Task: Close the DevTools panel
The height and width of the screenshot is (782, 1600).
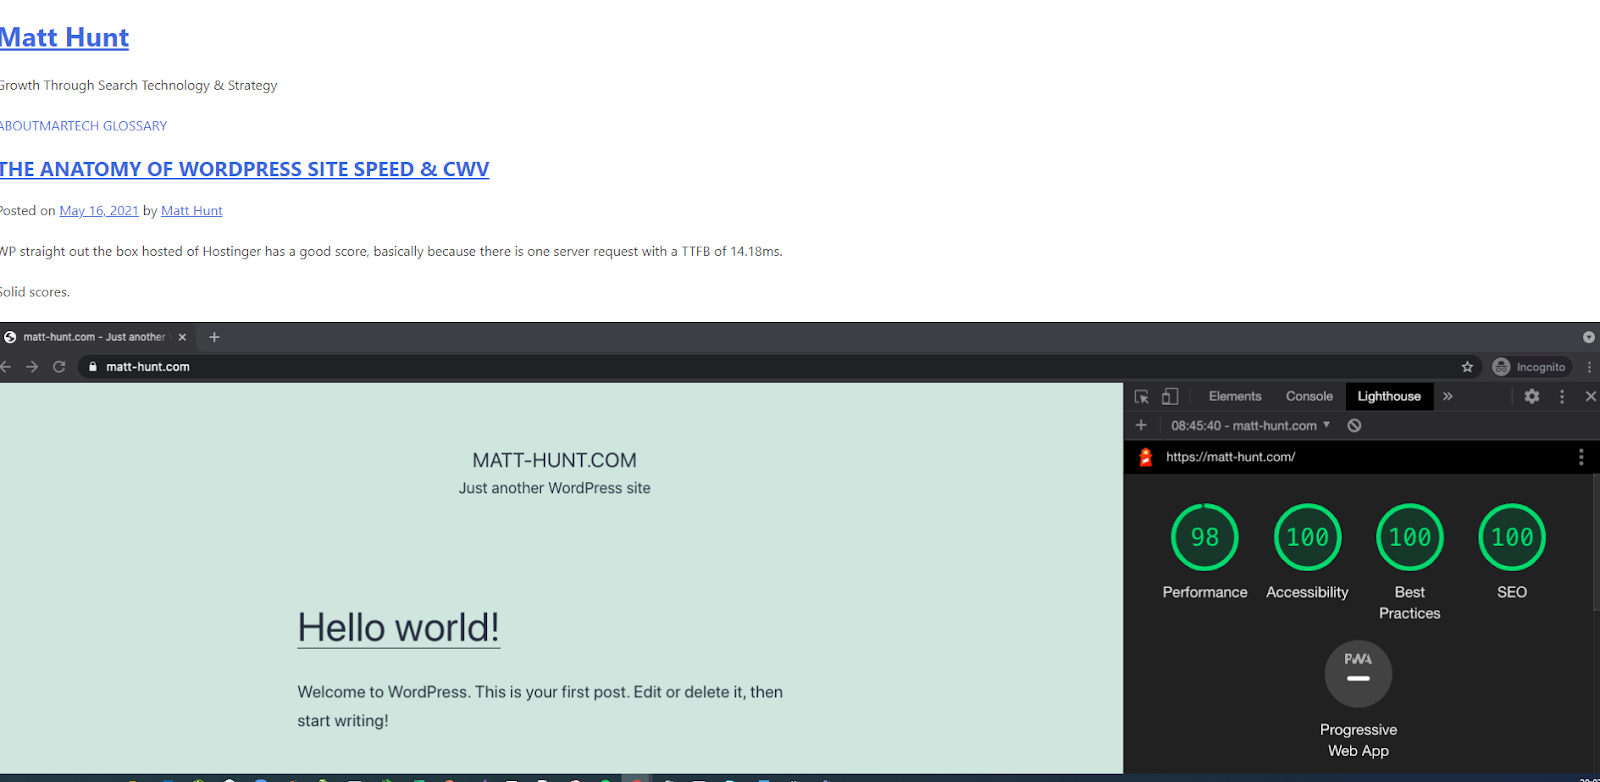Action: (x=1590, y=397)
